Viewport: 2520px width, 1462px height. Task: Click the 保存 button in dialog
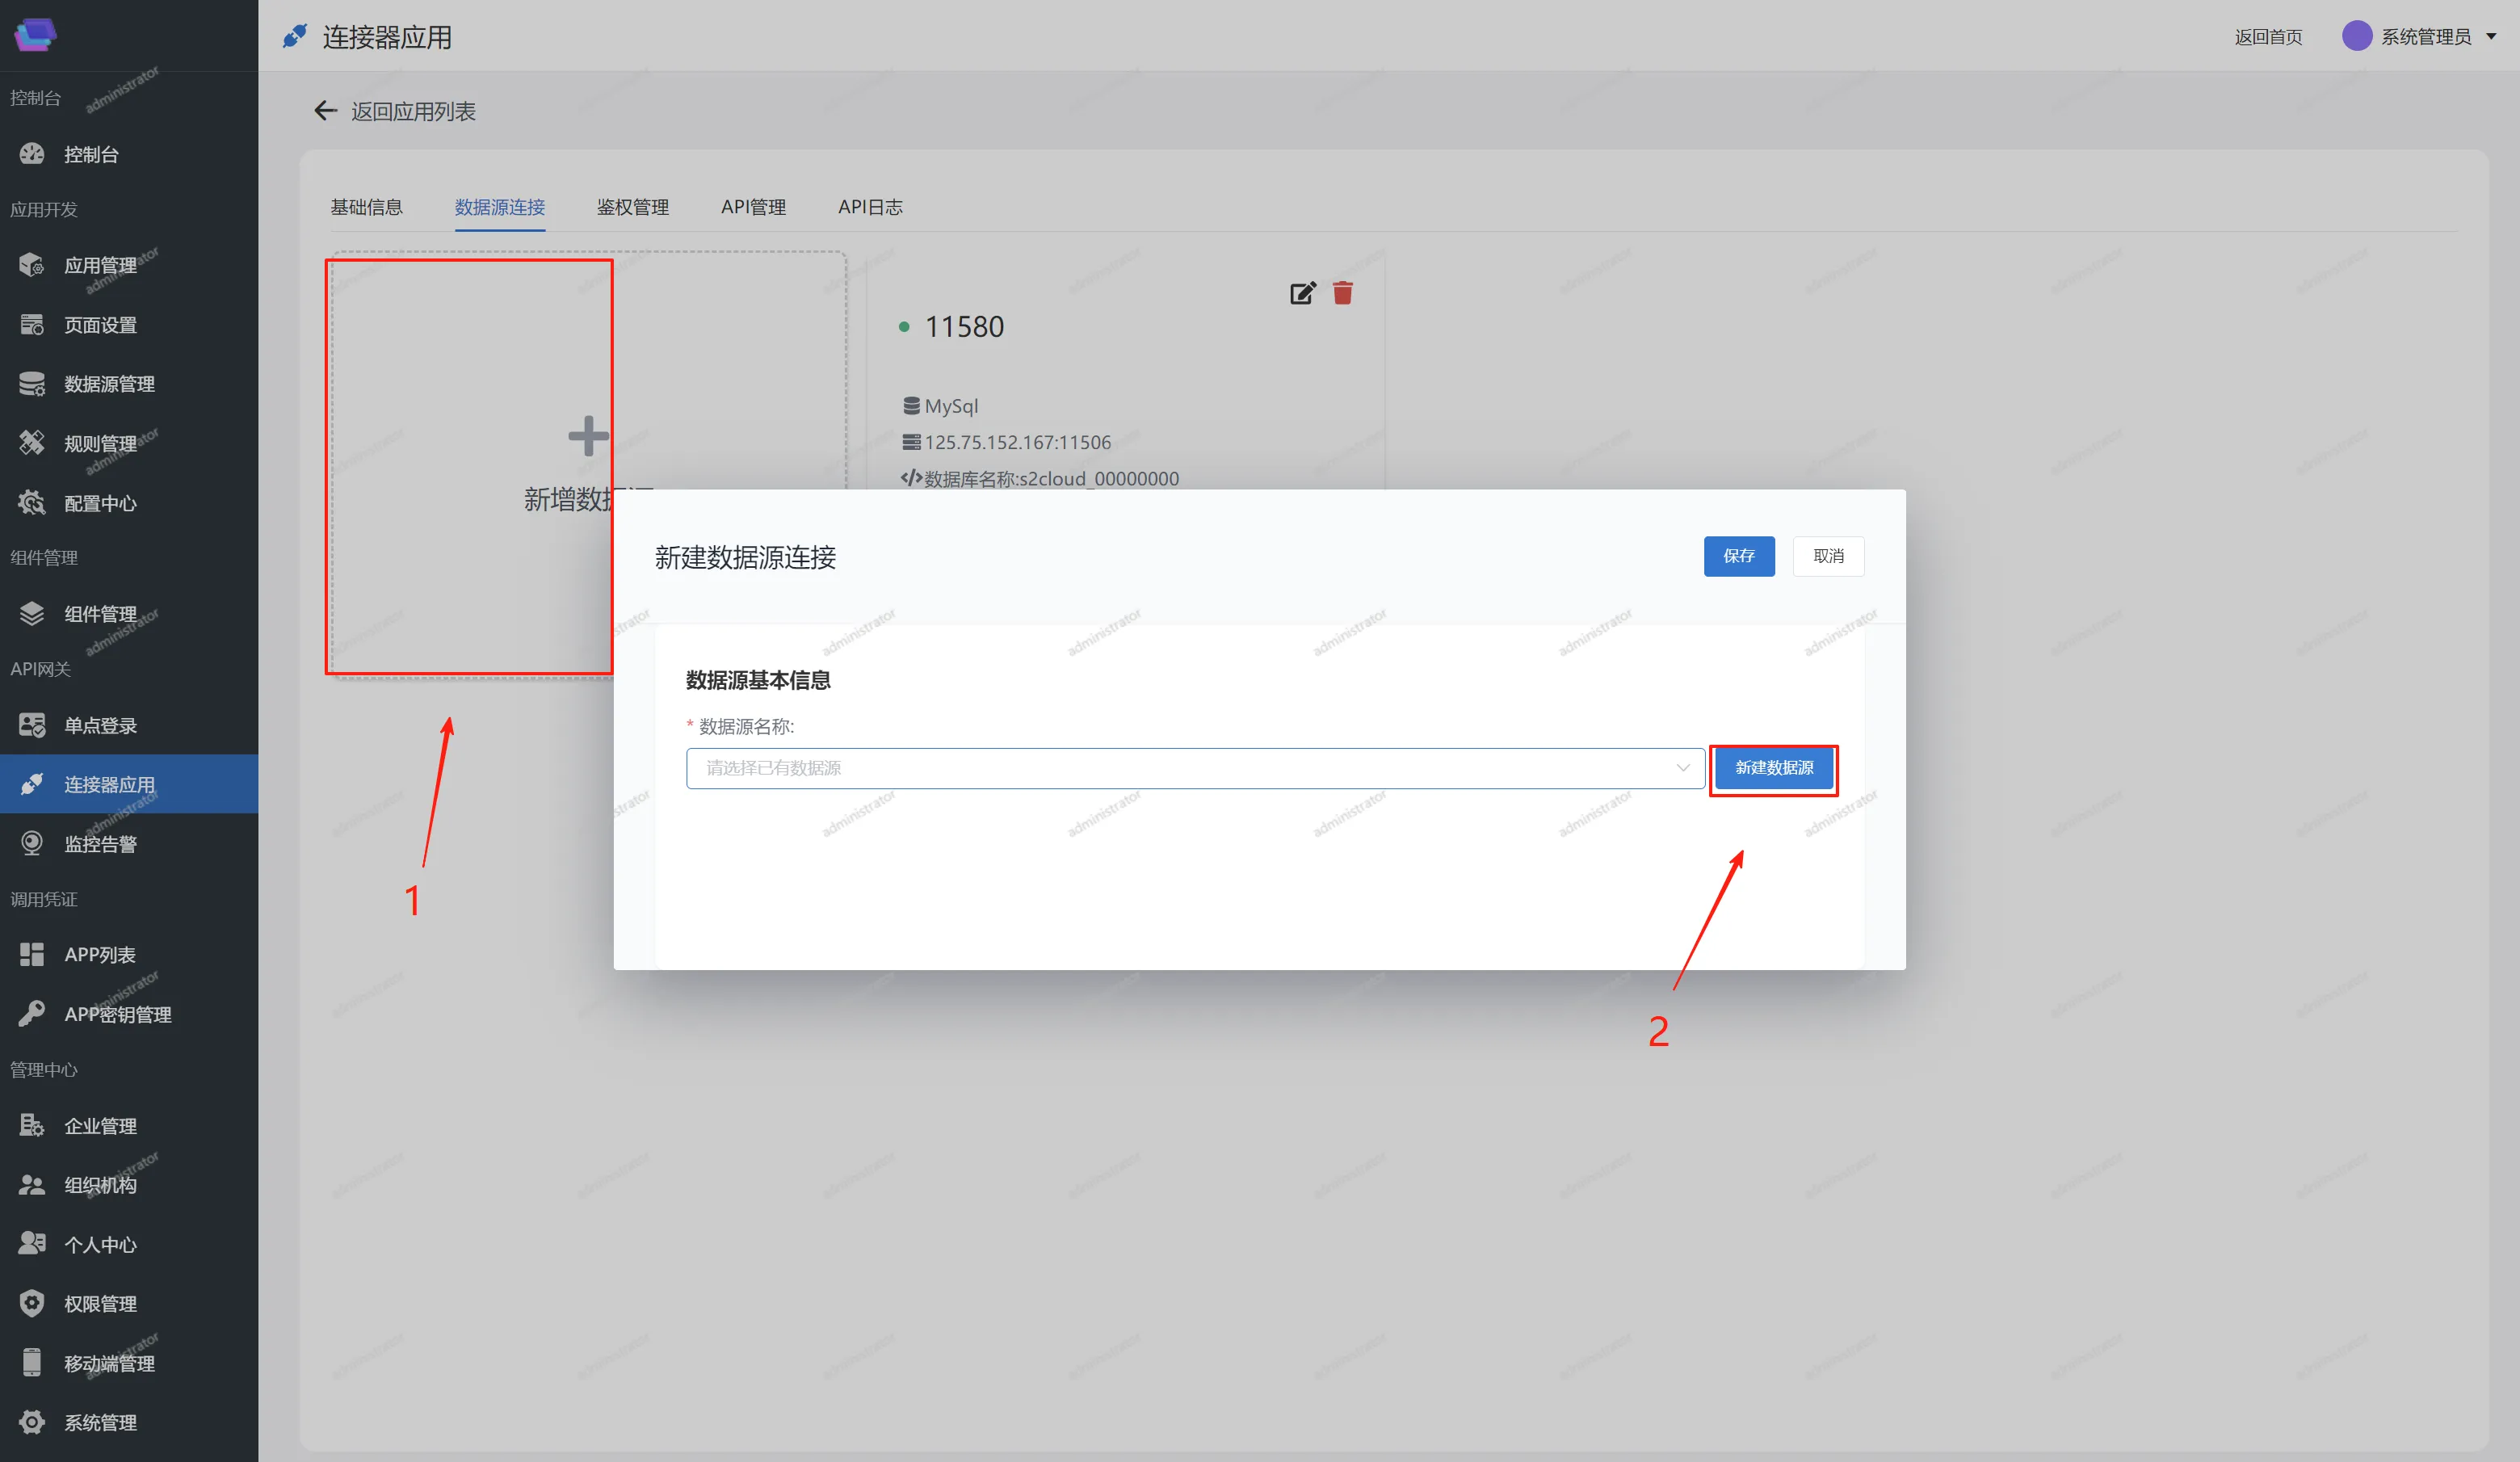point(1738,556)
